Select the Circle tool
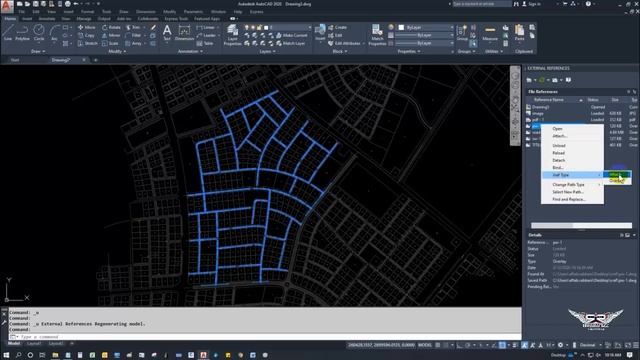The width and height of the screenshot is (640, 360). click(x=39, y=33)
